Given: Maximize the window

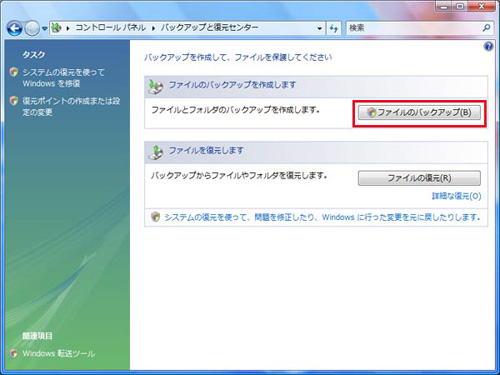Looking at the screenshot, I should [x=460, y=7].
